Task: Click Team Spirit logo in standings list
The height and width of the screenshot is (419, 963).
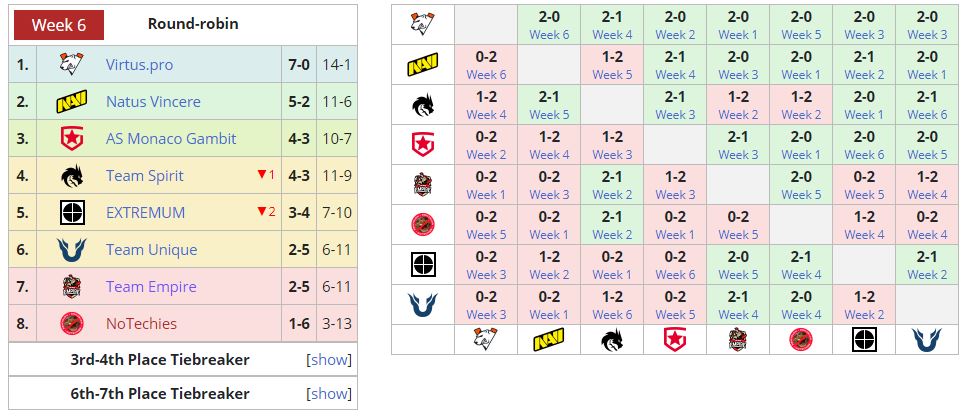Action: tap(70, 176)
